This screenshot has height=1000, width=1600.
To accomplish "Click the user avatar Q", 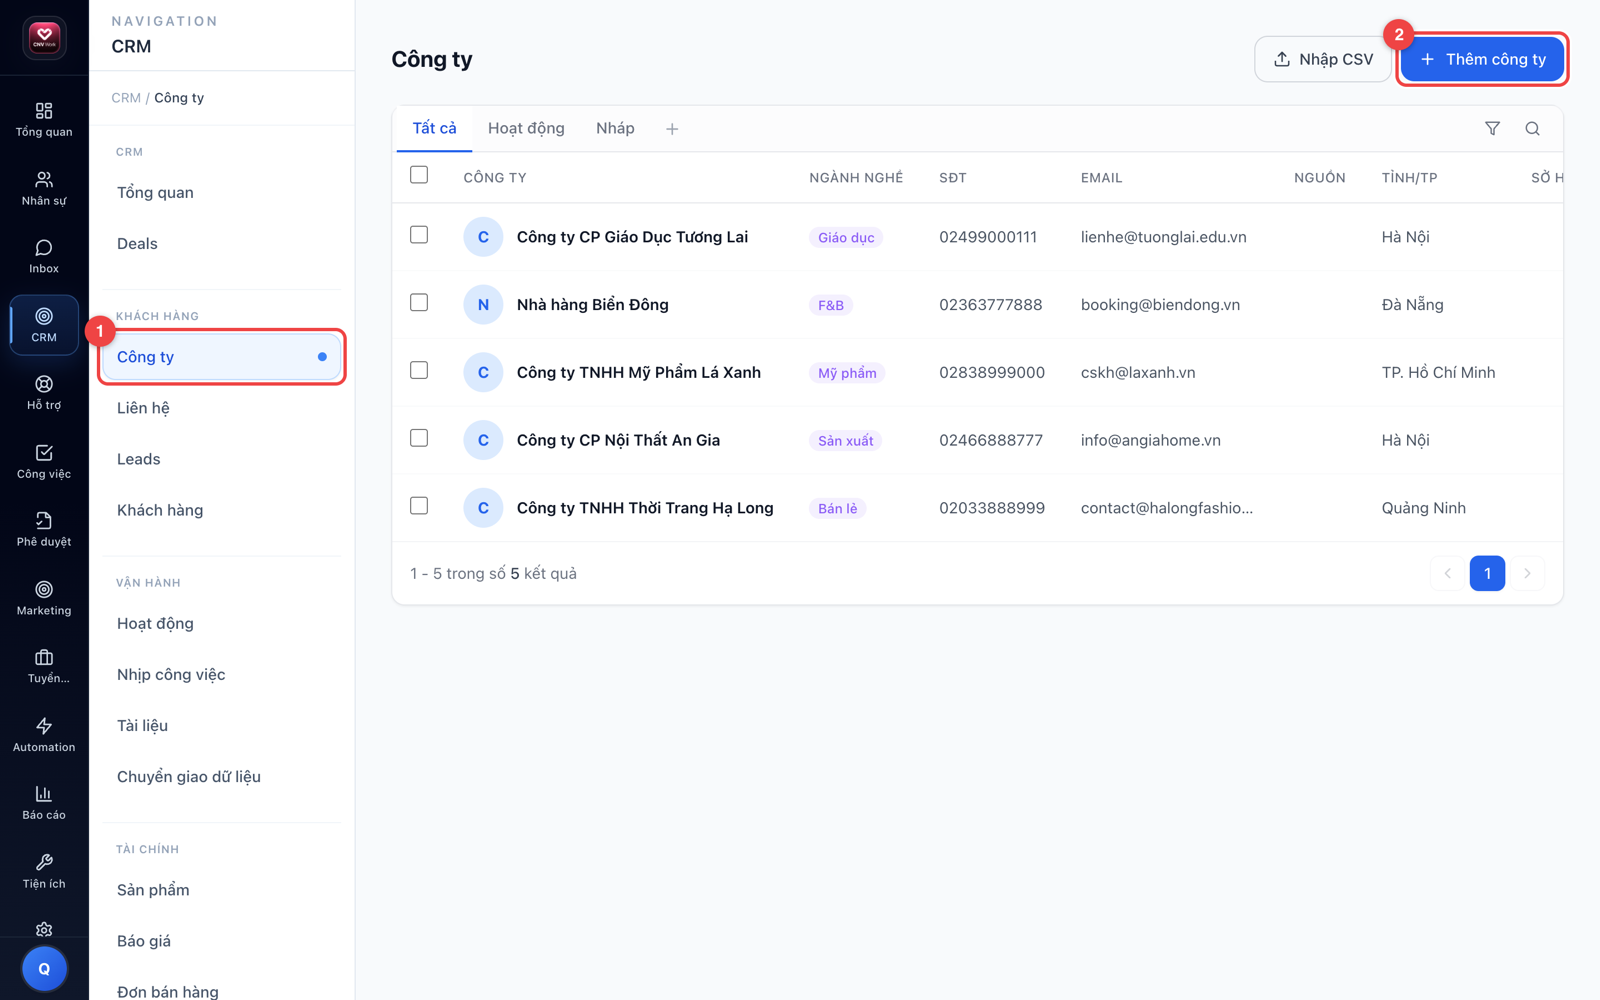I will [x=44, y=969].
